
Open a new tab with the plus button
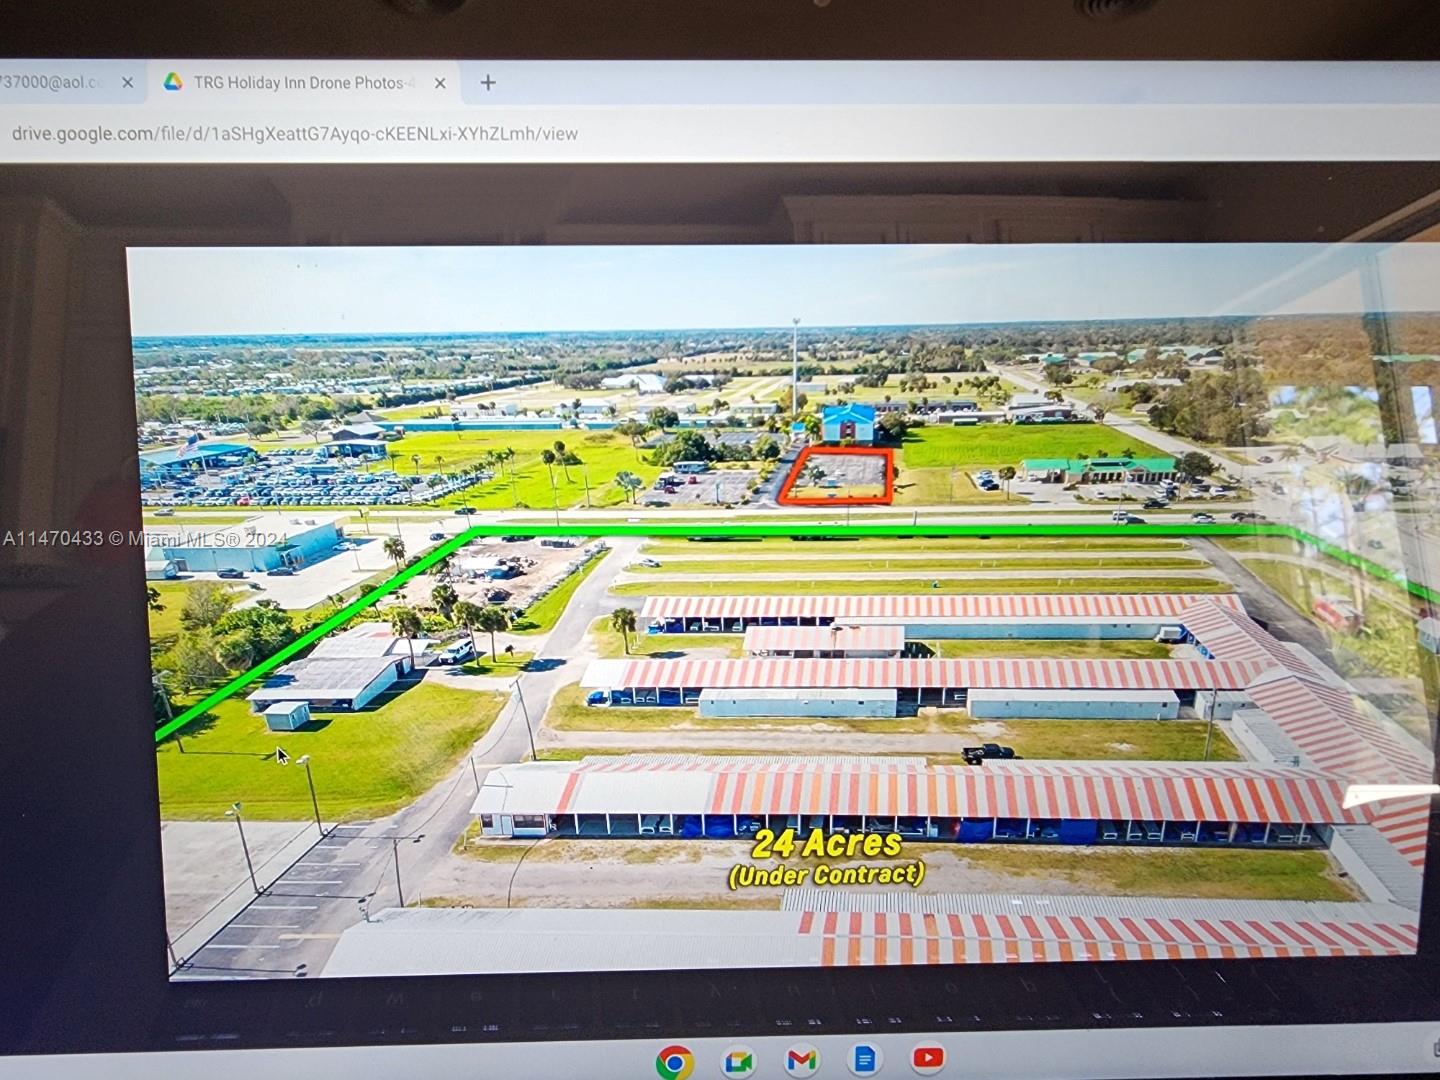click(x=488, y=83)
